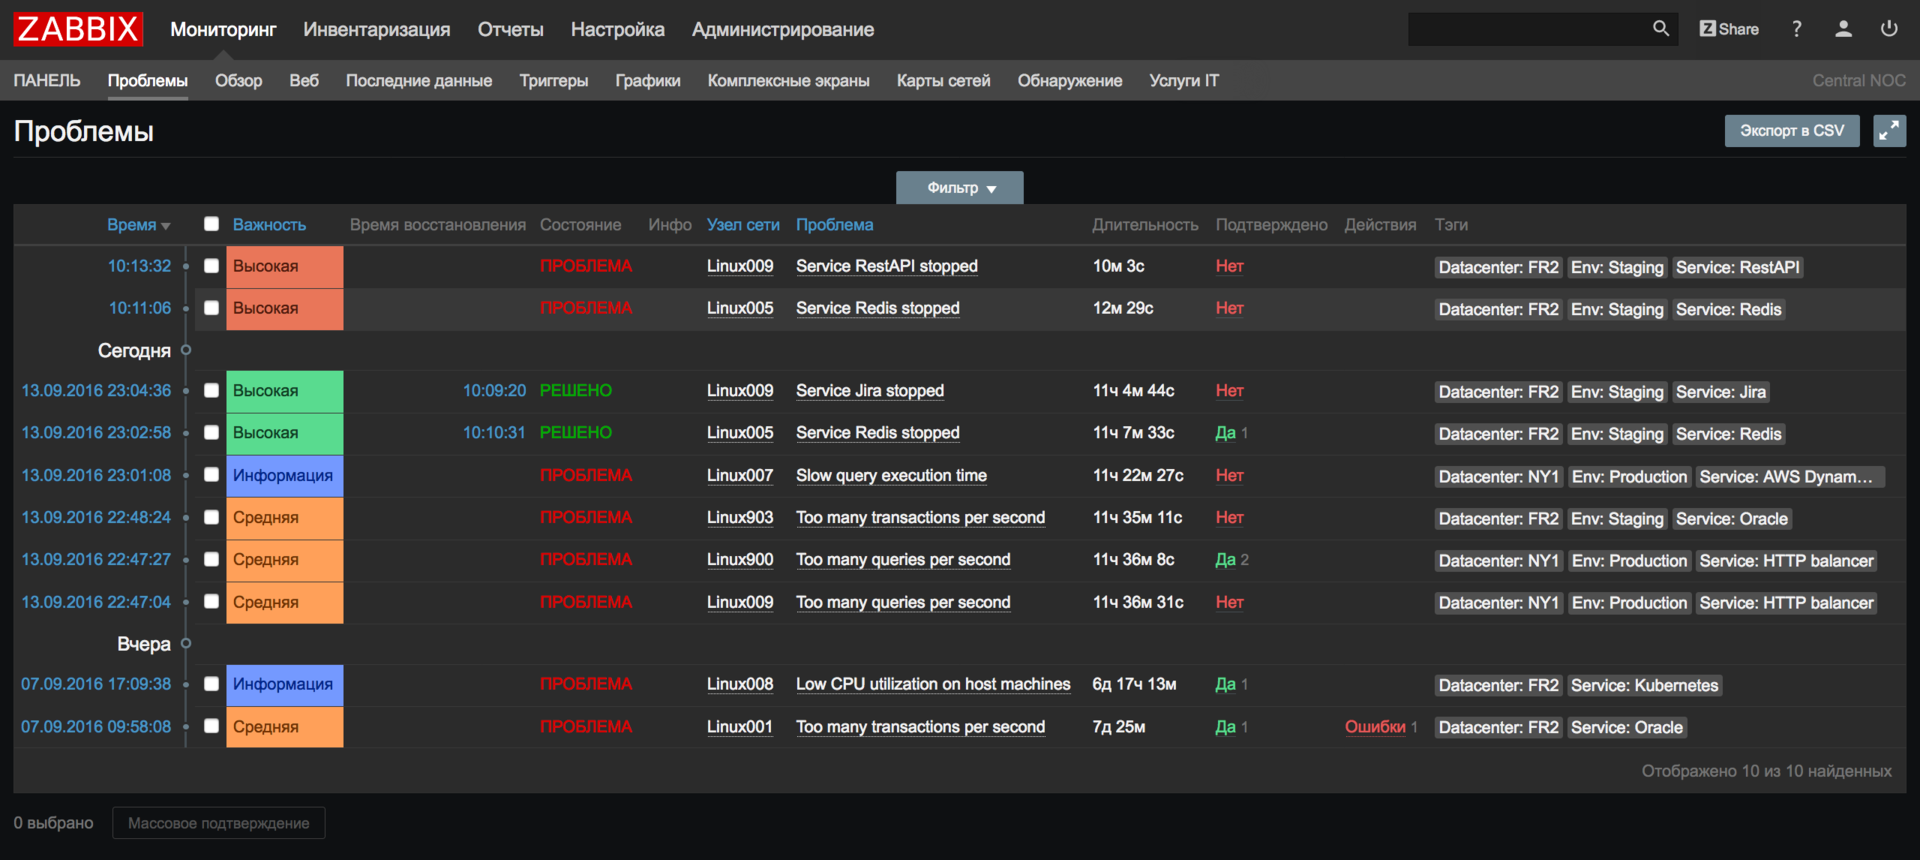Open the Zabbix Share link

[1729, 29]
